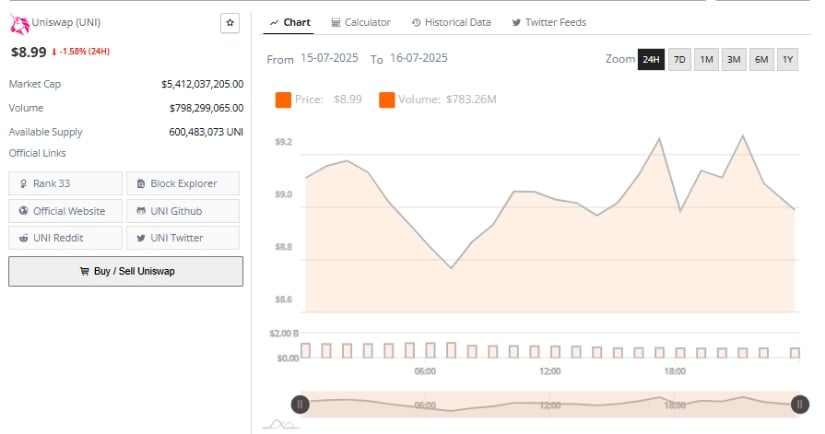Click the left range navigator handle
This screenshot has height=434, width=825.
(x=300, y=405)
